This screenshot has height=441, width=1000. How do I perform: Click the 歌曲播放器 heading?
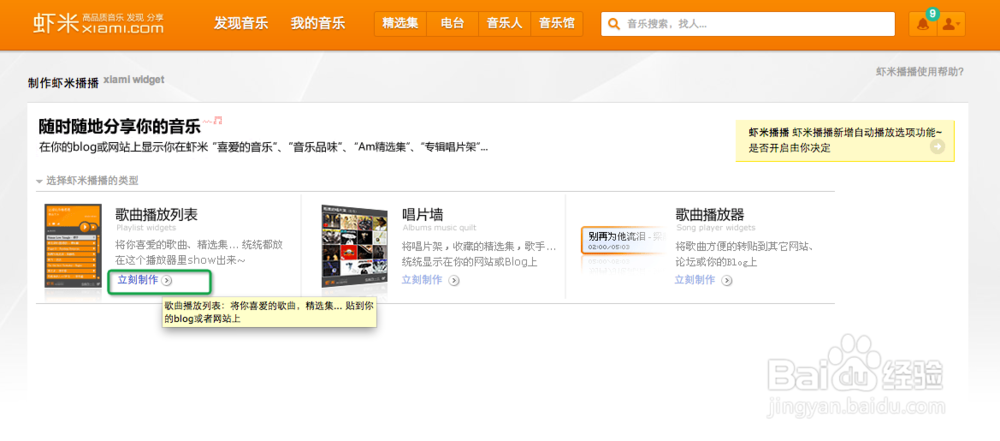click(x=710, y=214)
